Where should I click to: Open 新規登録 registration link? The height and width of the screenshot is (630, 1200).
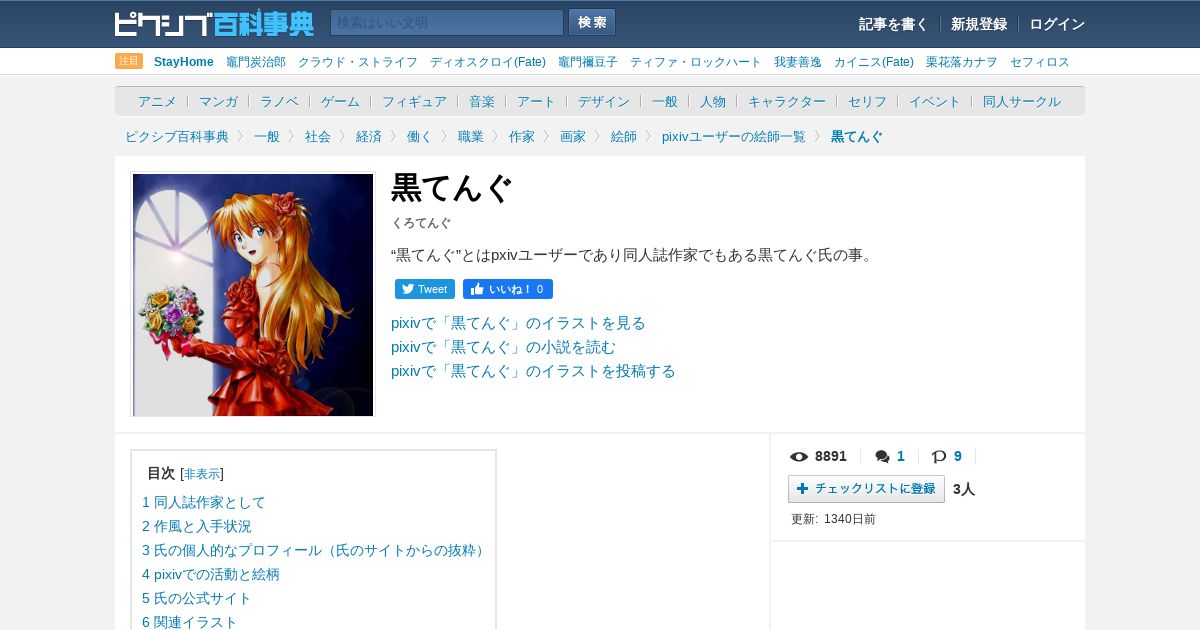coord(978,24)
